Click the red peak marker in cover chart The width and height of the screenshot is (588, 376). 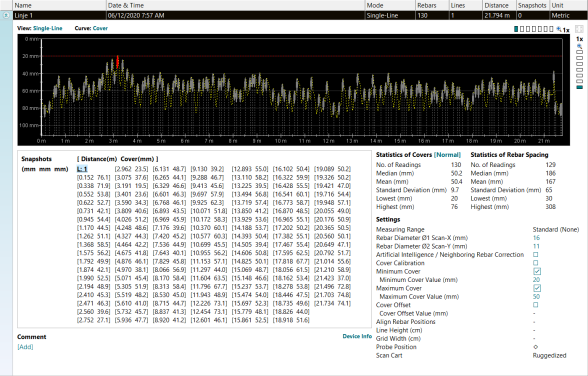click(x=118, y=62)
